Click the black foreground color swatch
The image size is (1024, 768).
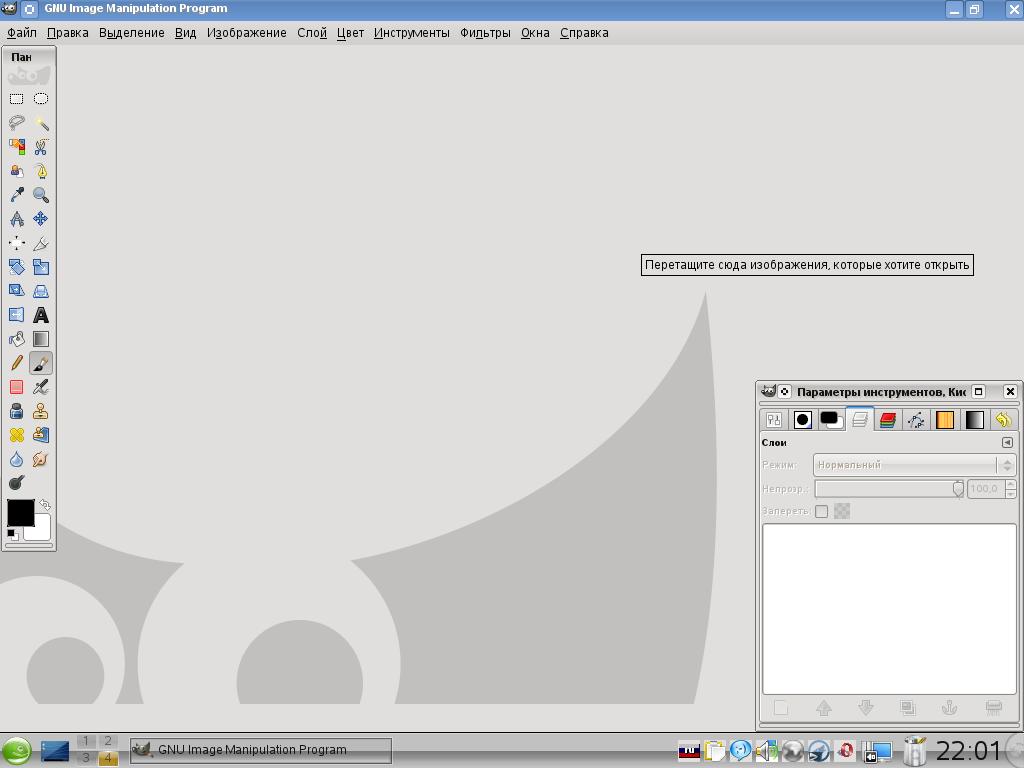[19, 512]
